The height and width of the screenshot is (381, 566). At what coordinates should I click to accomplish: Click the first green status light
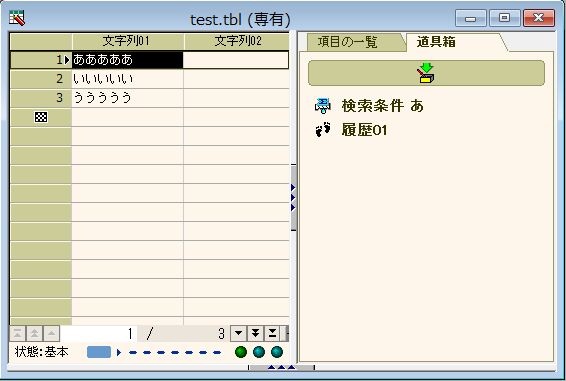click(x=241, y=352)
